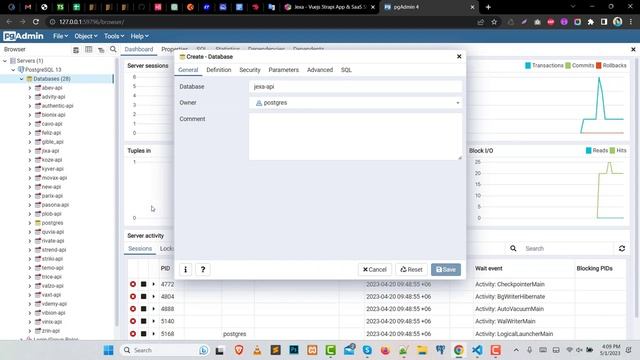Cancel query black square for PID 5140
This screenshot has height=360, width=640.
click(x=144, y=321)
